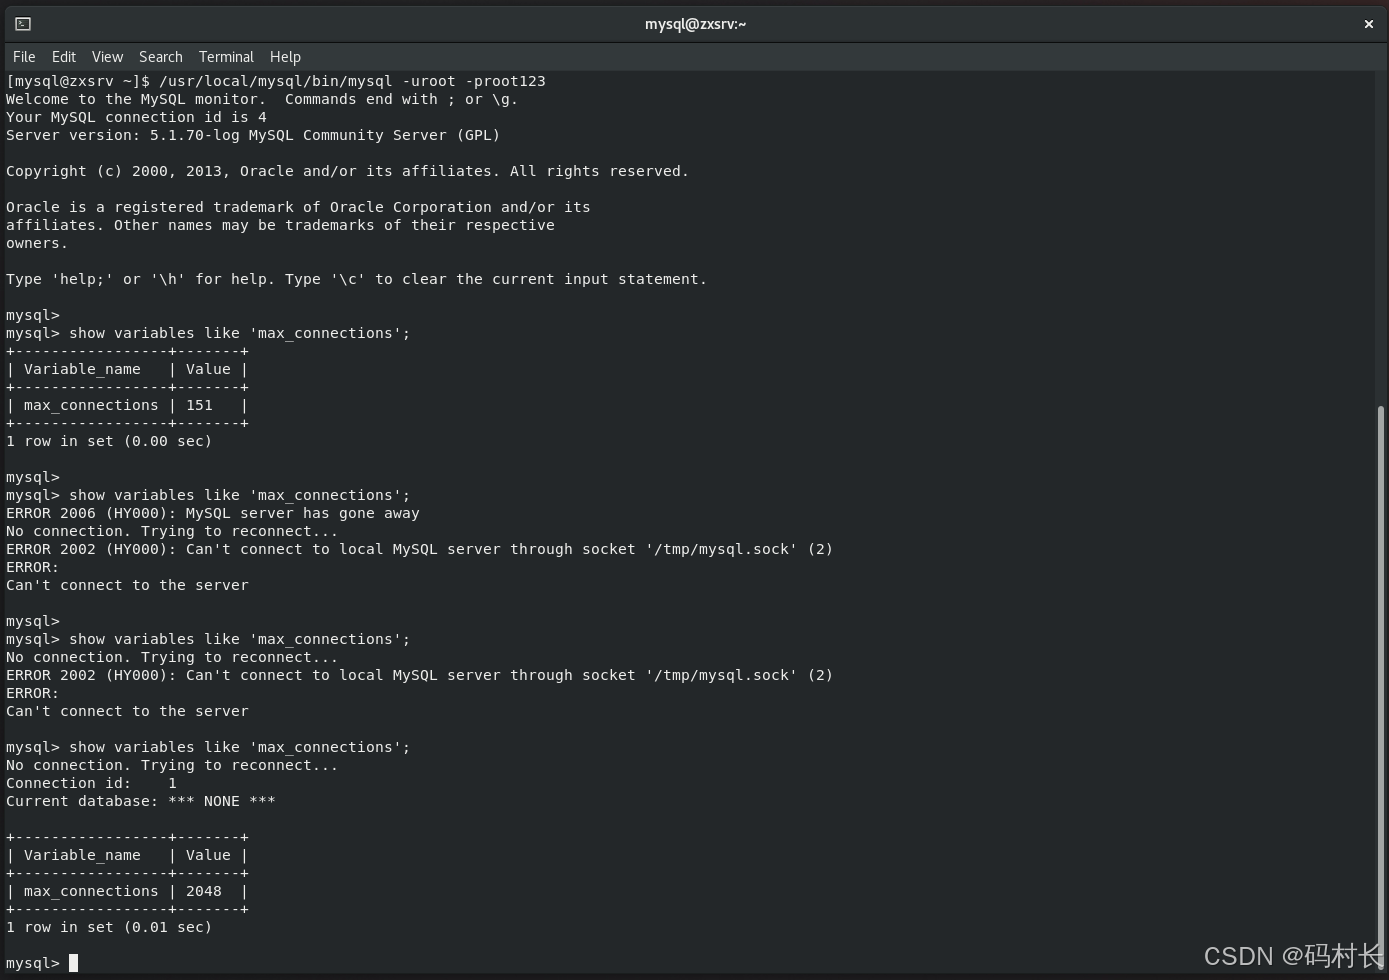Screen dimensions: 1389x980
Task: Click "Type 'help;' or '\h' for help" line
Action: 356,279
